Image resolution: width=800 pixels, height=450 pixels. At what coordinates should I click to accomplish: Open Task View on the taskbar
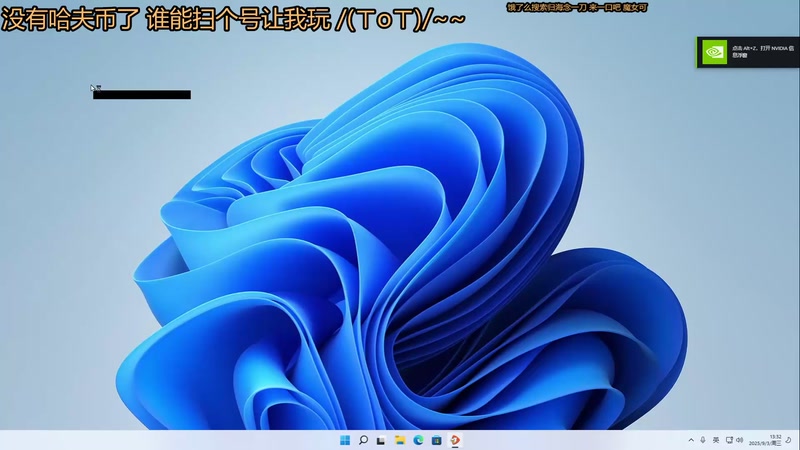381,440
